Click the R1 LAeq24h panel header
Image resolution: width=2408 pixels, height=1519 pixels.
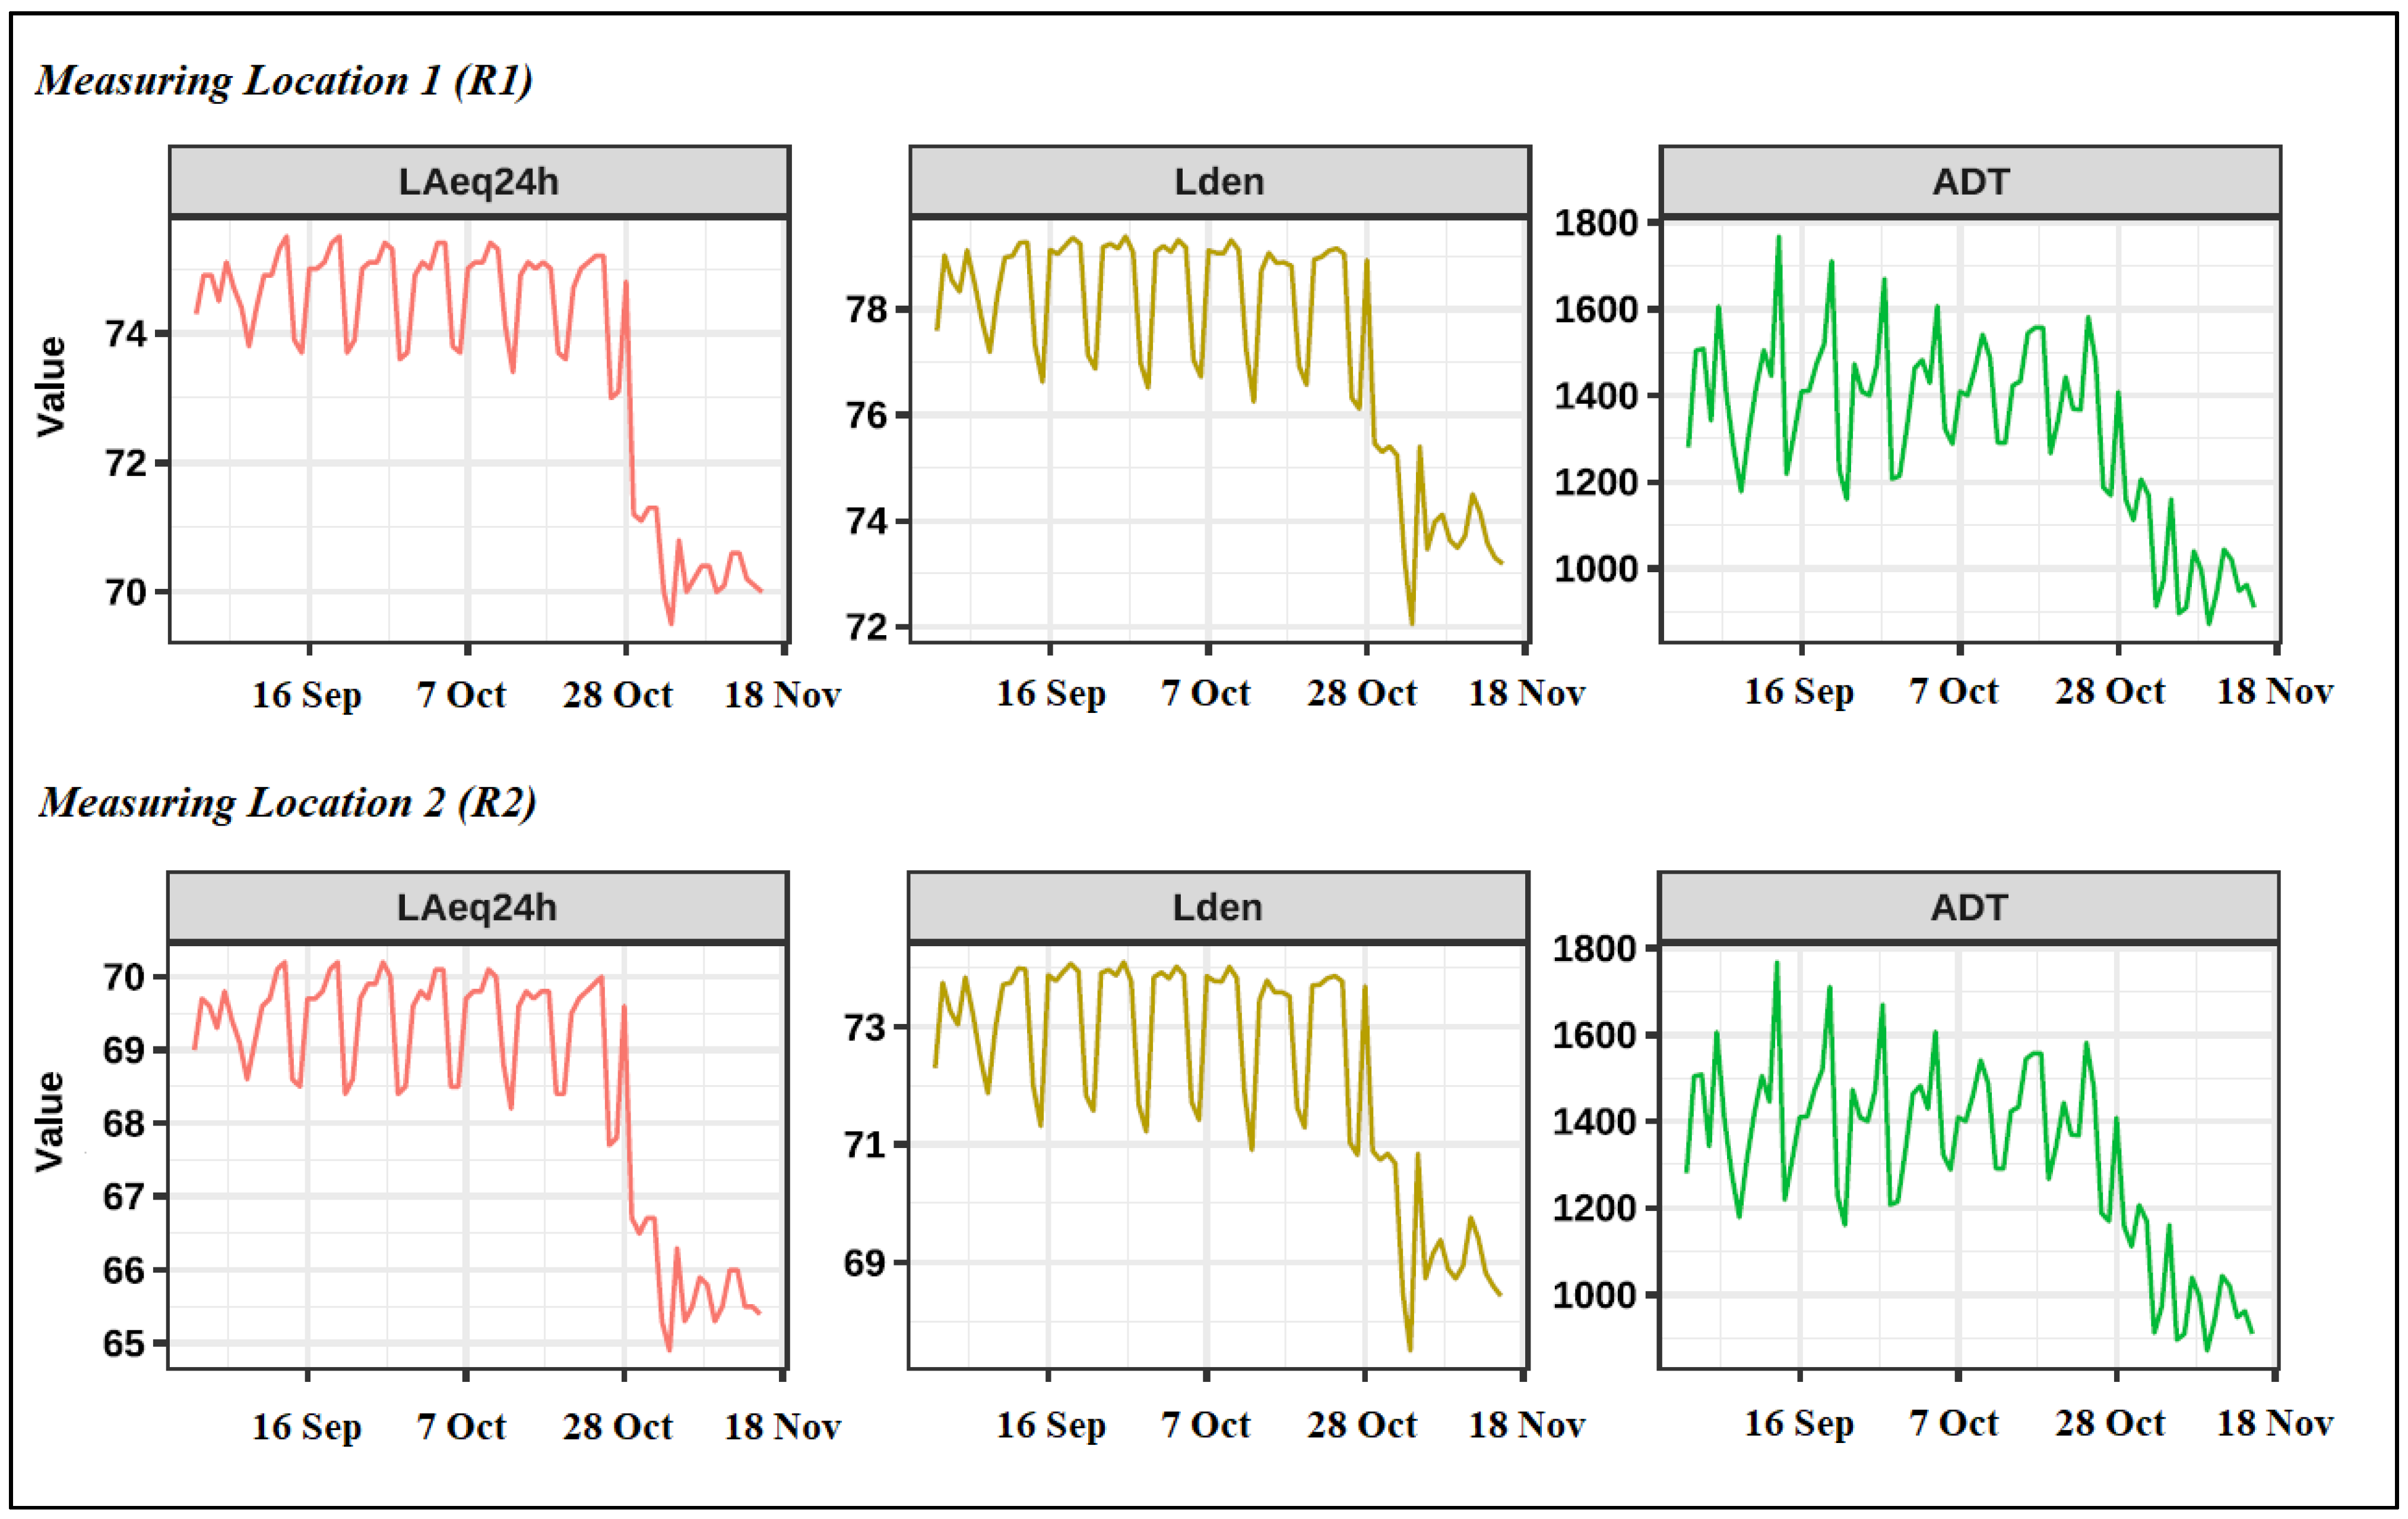[479, 182]
